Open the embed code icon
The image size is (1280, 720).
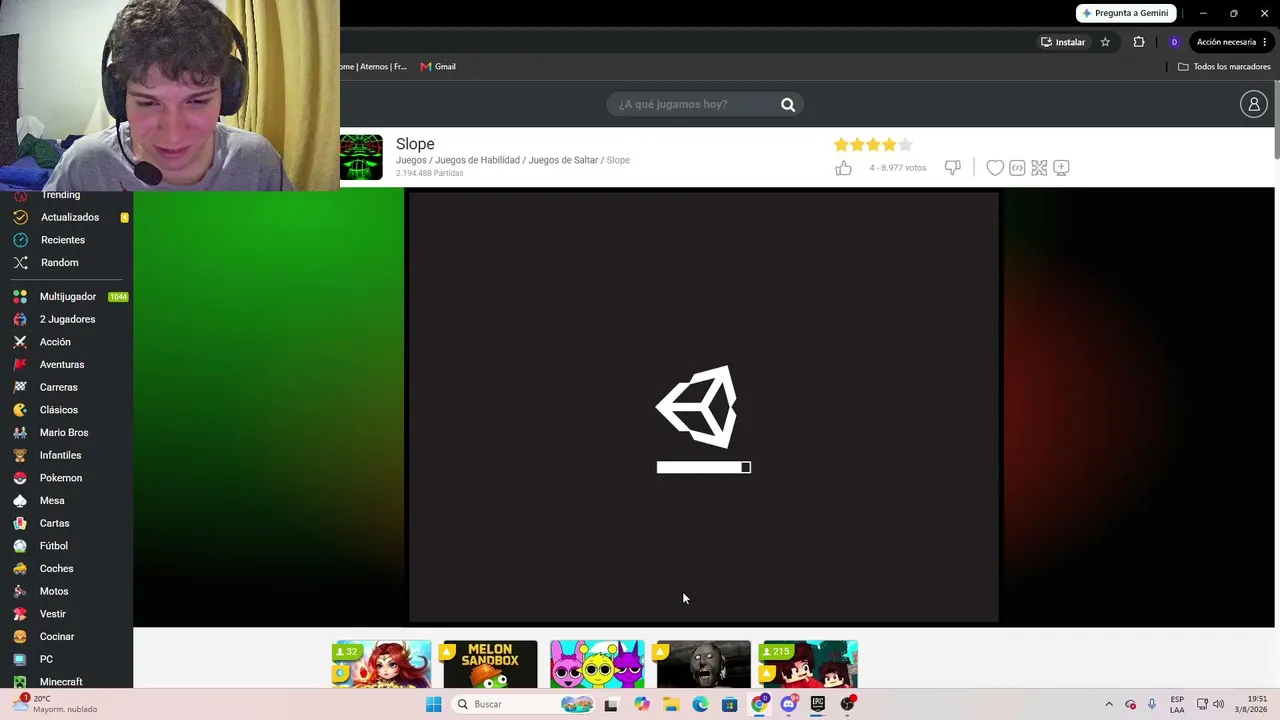tap(1017, 168)
